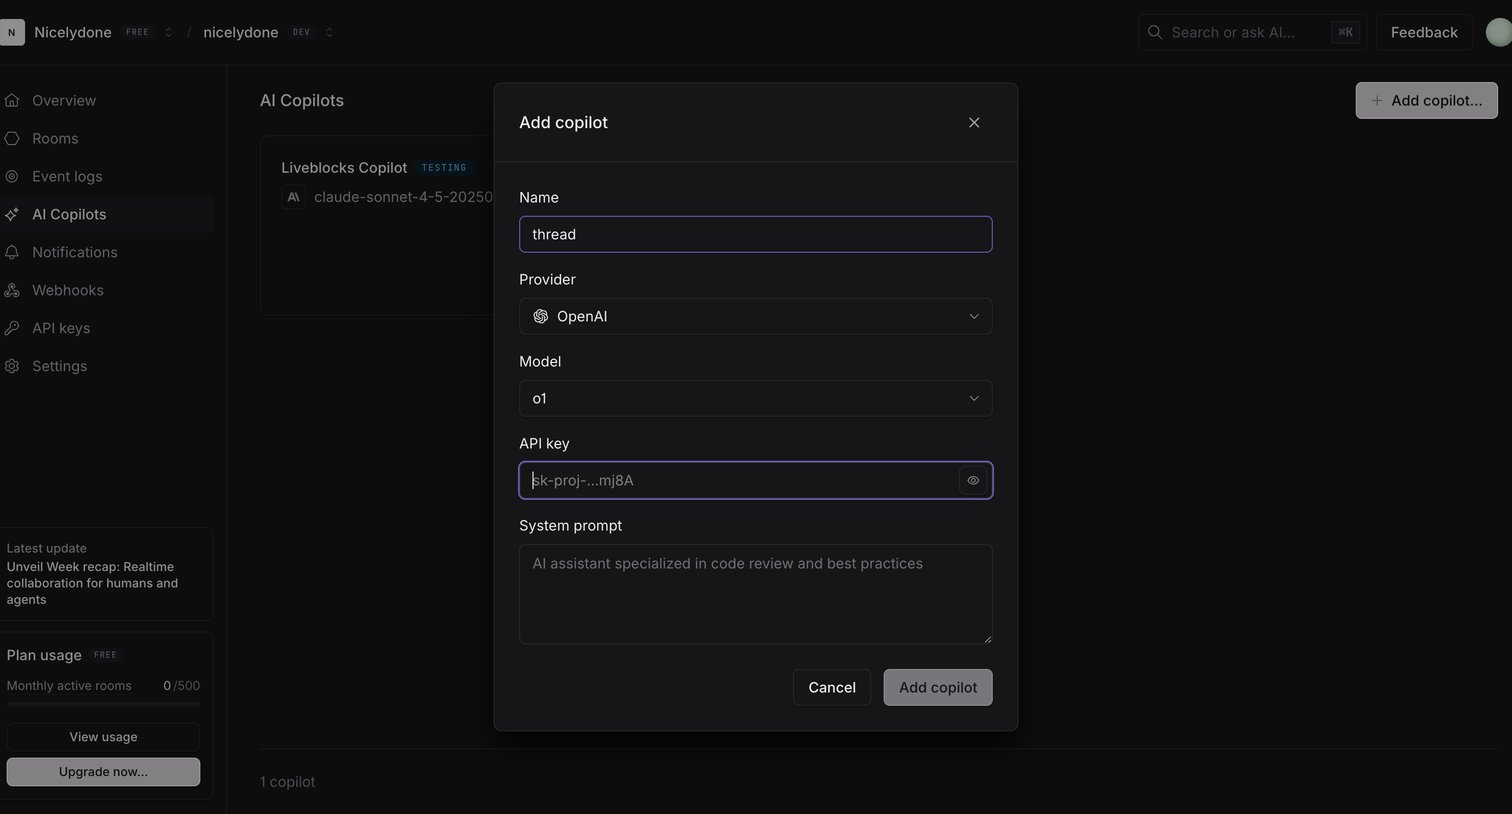The width and height of the screenshot is (1512, 814).
Task: Click the API keys key icon
Action: tap(12, 328)
